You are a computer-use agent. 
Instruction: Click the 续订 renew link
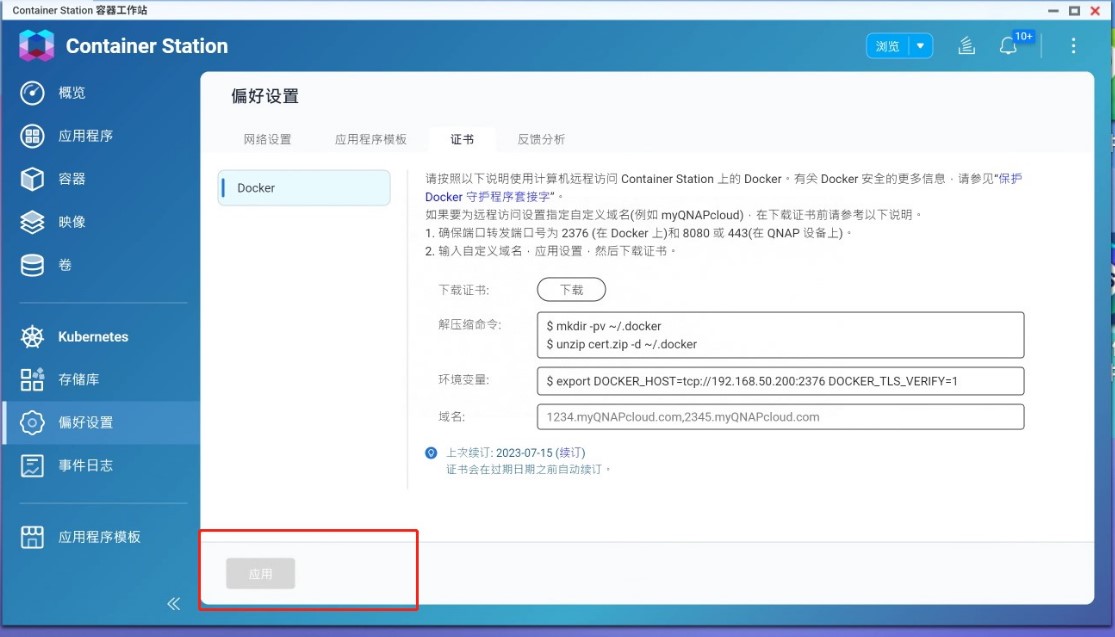(570, 453)
